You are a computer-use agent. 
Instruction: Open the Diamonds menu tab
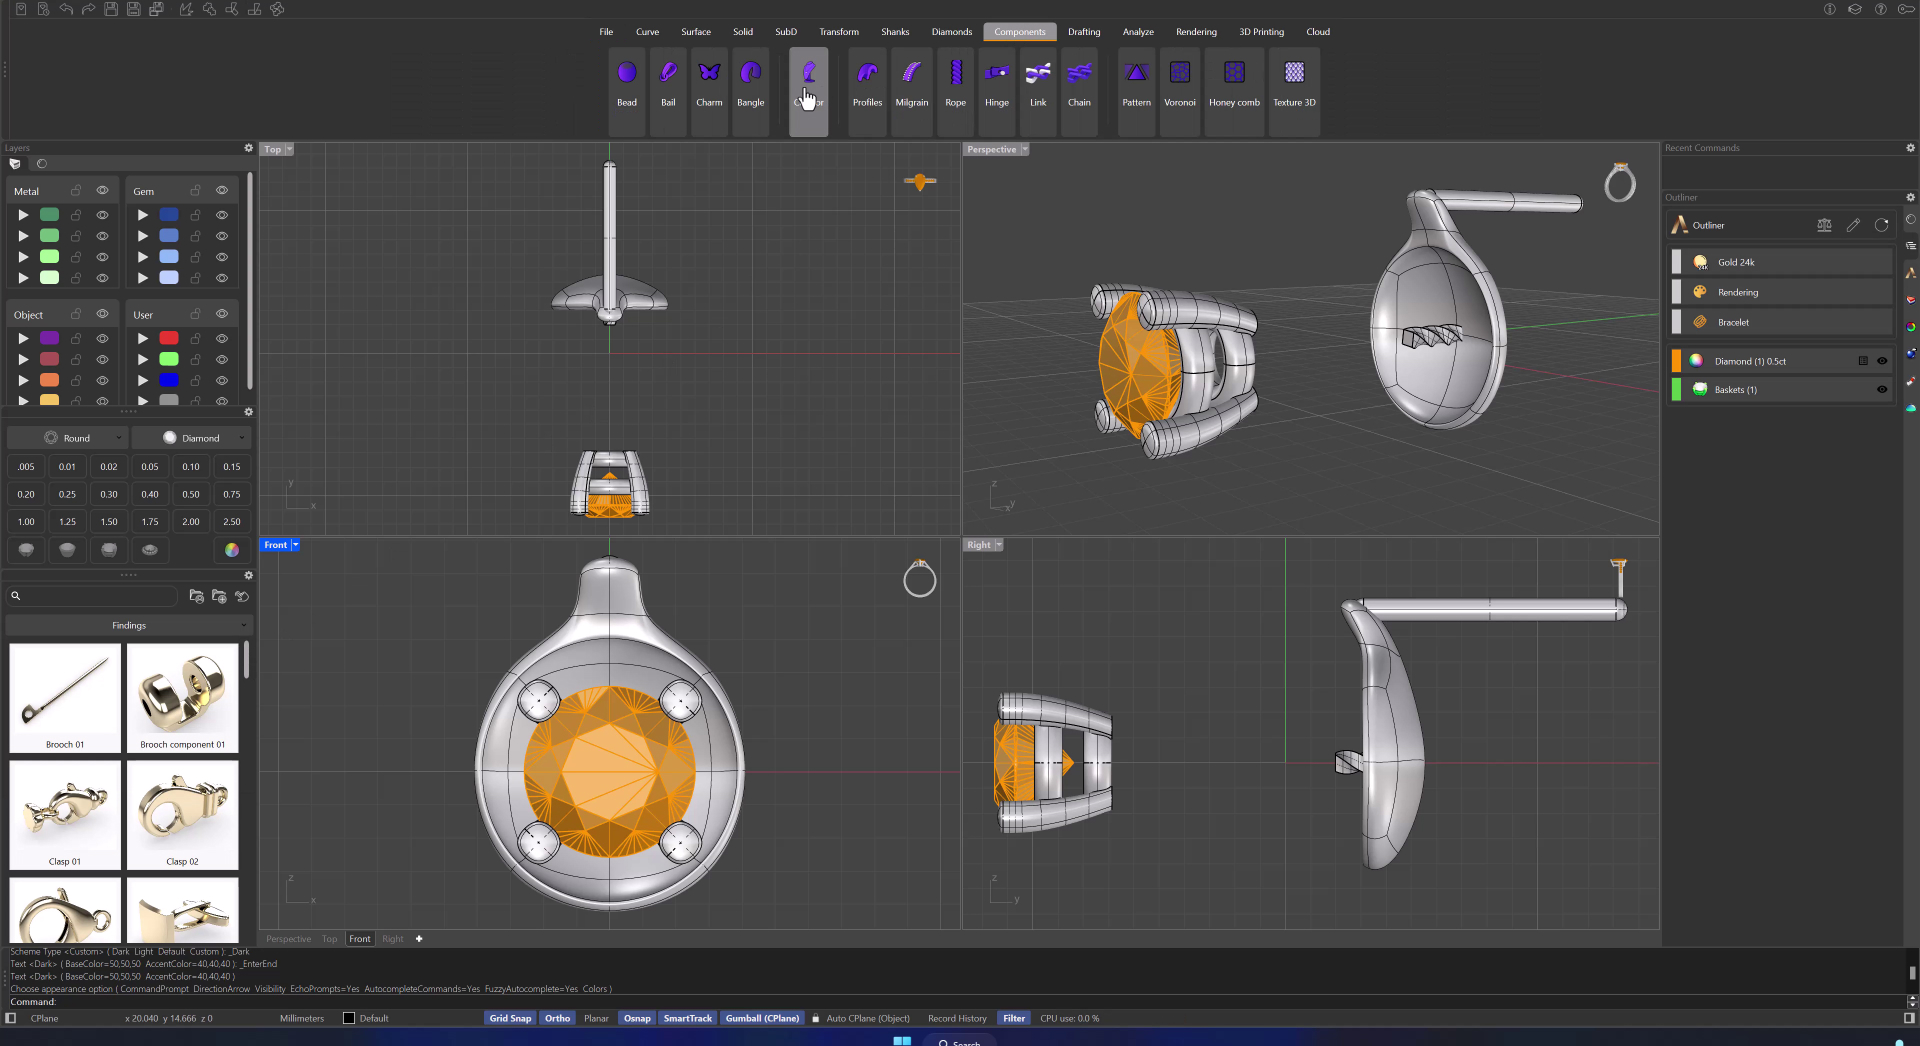(951, 32)
